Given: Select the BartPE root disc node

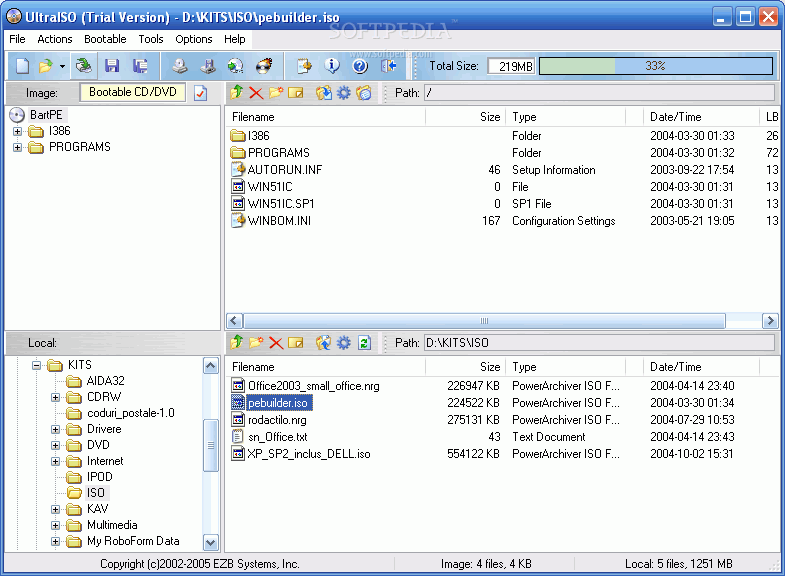Looking at the screenshot, I should pos(46,115).
